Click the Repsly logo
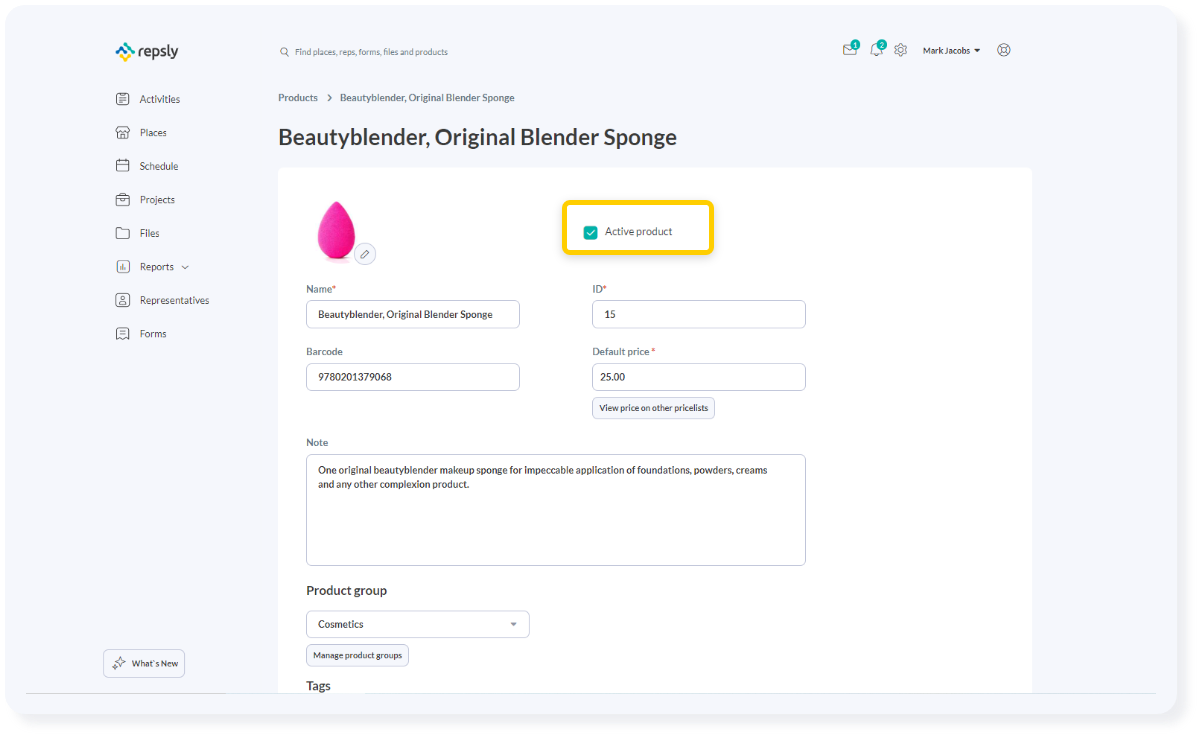1202x739 pixels. point(146,51)
